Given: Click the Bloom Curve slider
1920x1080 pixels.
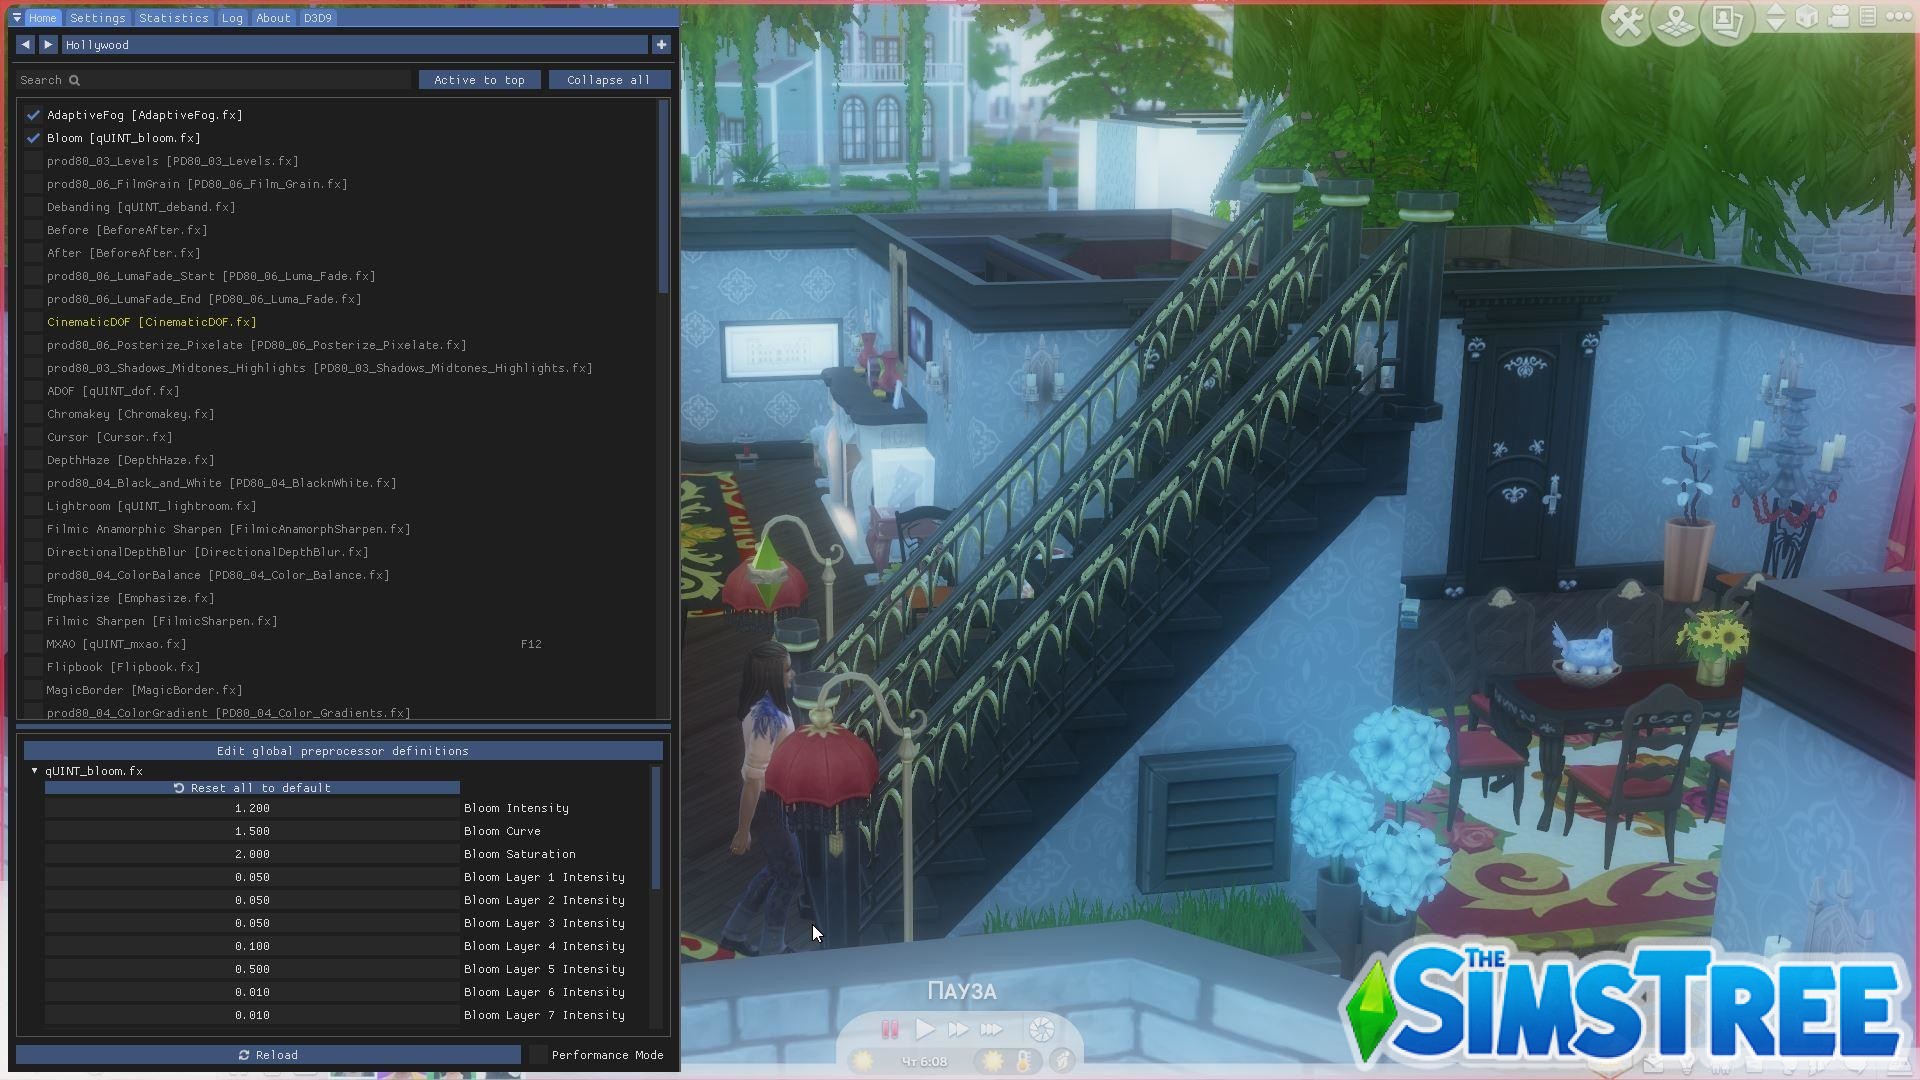Looking at the screenshot, I should coord(252,831).
